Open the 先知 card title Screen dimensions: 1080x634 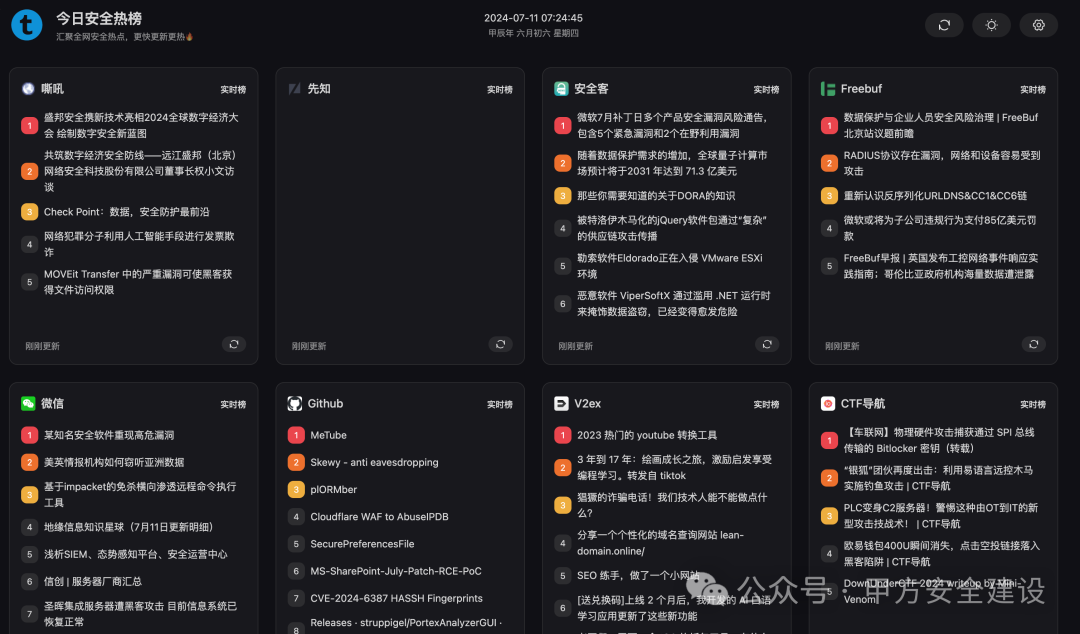[x=319, y=88]
